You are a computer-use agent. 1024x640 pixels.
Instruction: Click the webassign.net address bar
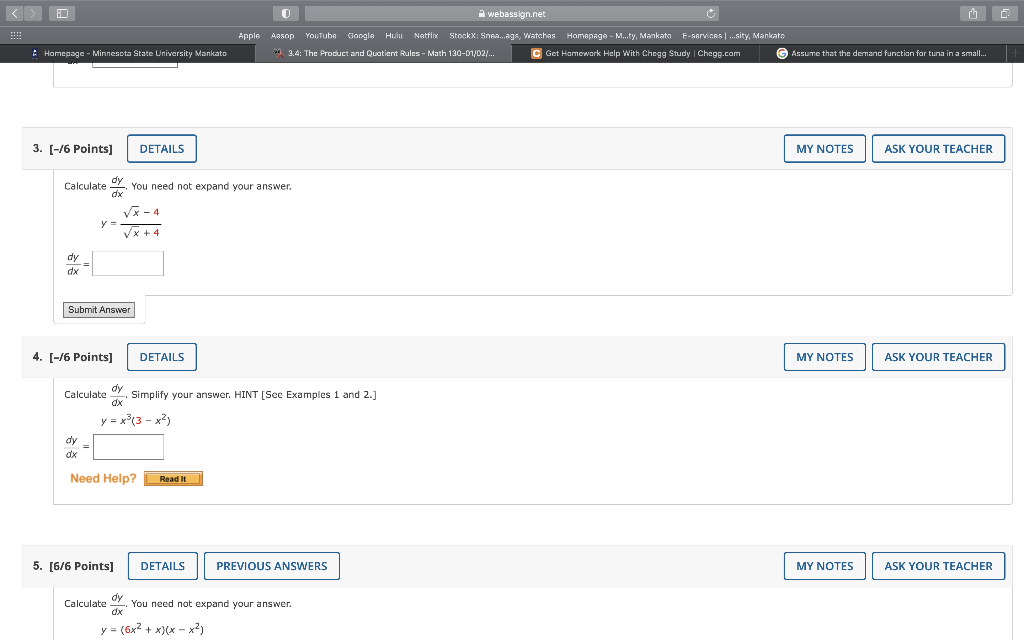(x=510, y=14)
